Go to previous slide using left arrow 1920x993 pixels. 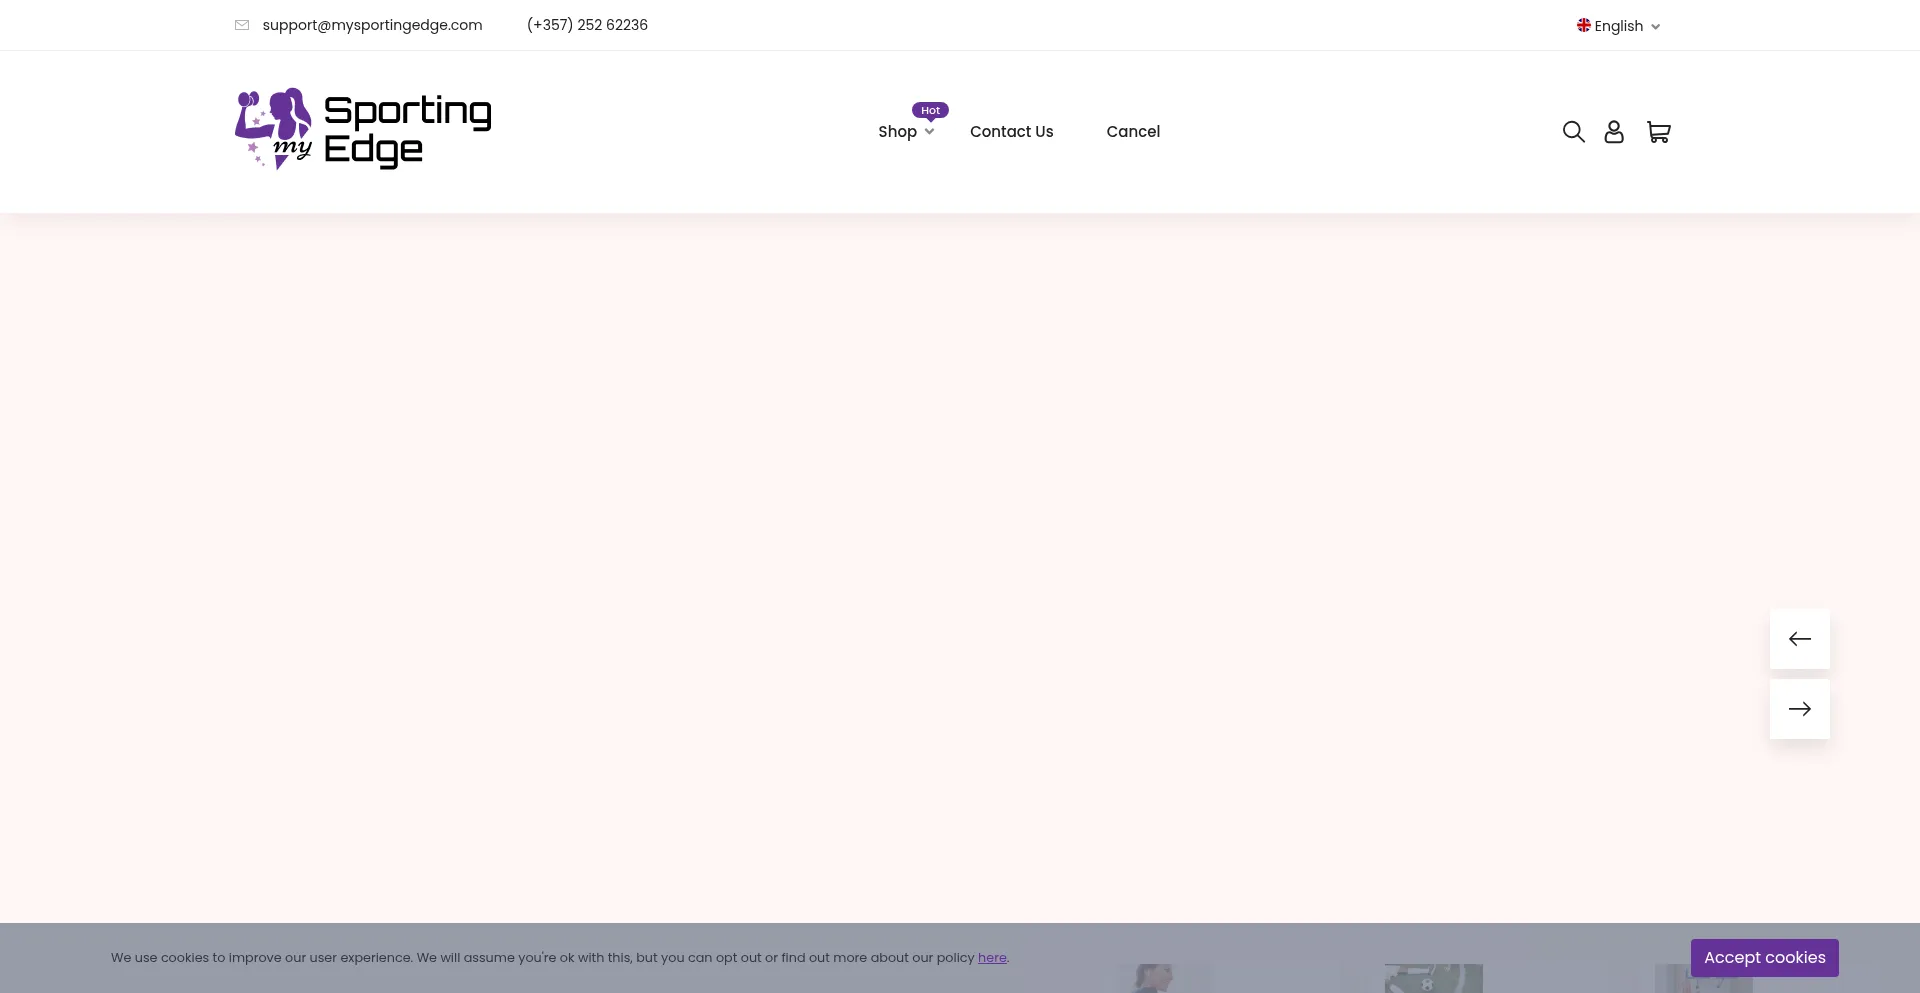tap(1799, 638)
